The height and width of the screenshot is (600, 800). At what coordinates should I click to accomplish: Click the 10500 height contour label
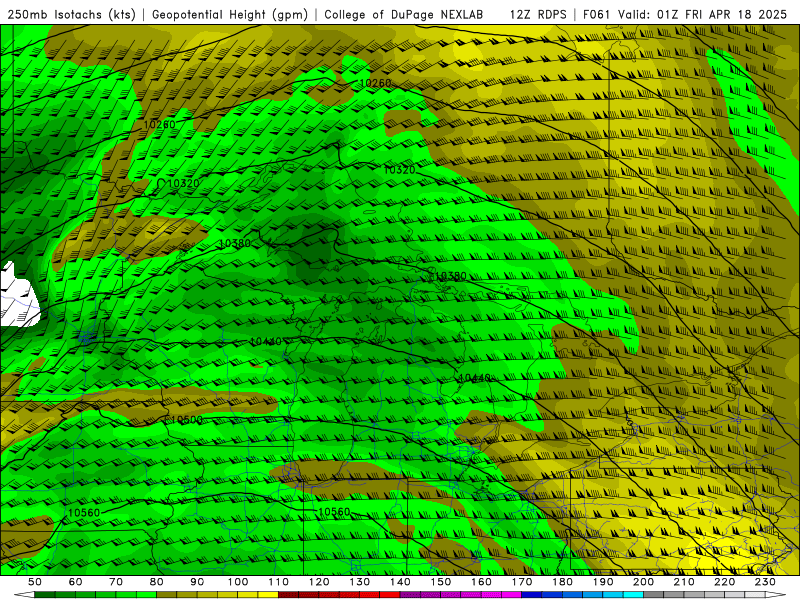186,419
